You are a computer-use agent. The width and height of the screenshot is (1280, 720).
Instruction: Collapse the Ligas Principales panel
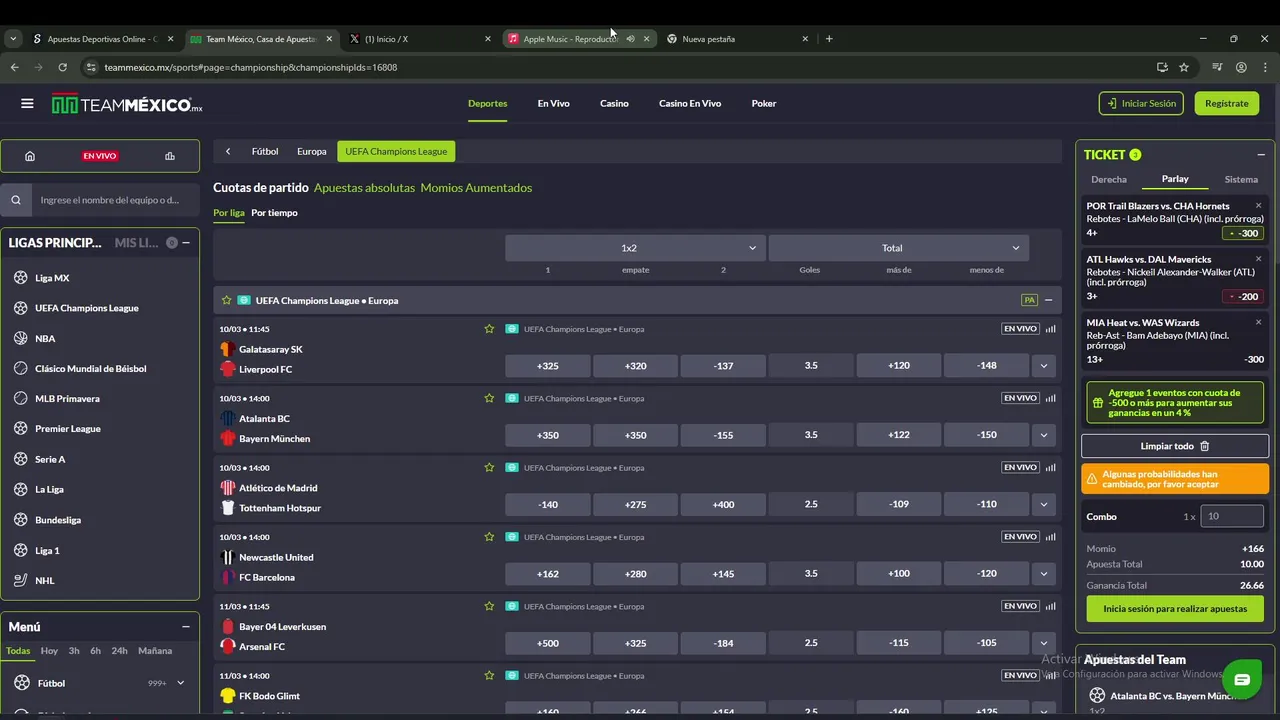click(x=186, y=242)
